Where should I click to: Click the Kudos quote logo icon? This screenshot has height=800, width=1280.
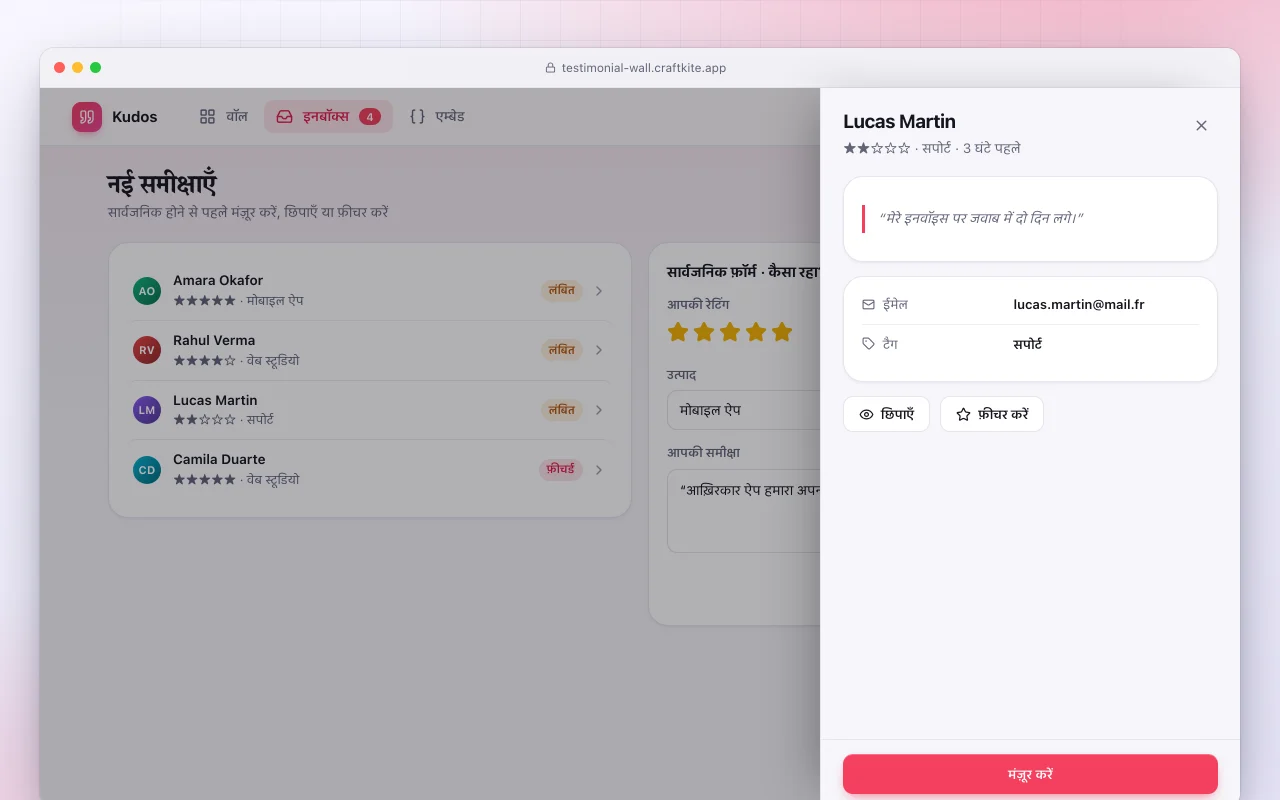pyautogui.click(x=87, y=117)
